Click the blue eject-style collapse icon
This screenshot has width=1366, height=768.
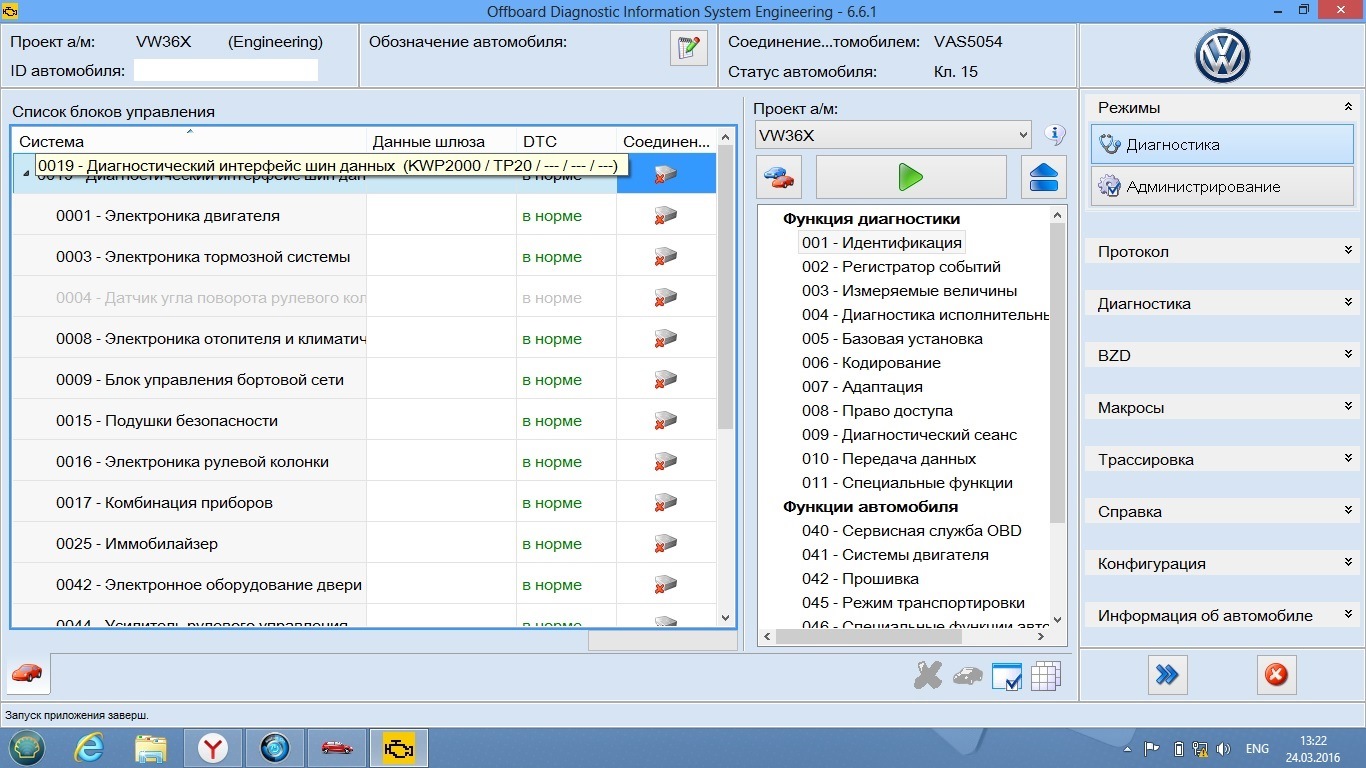(x=1043, y=178)
